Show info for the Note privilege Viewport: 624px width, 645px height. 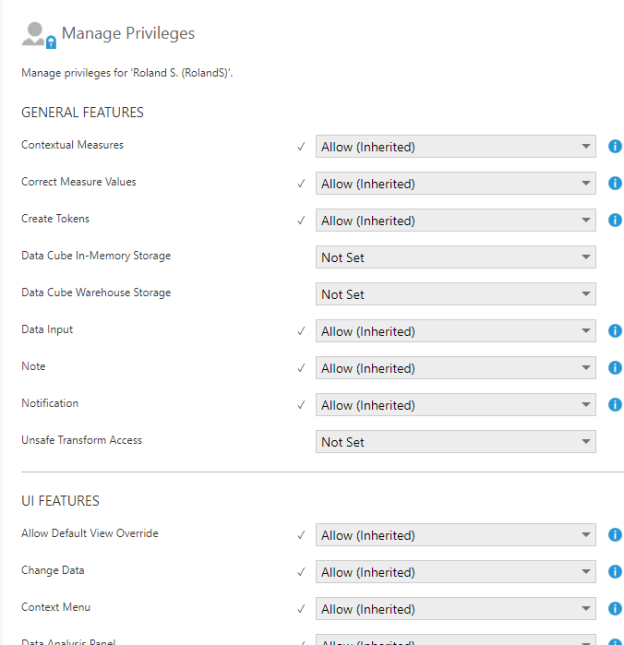[x=615, y=368]
